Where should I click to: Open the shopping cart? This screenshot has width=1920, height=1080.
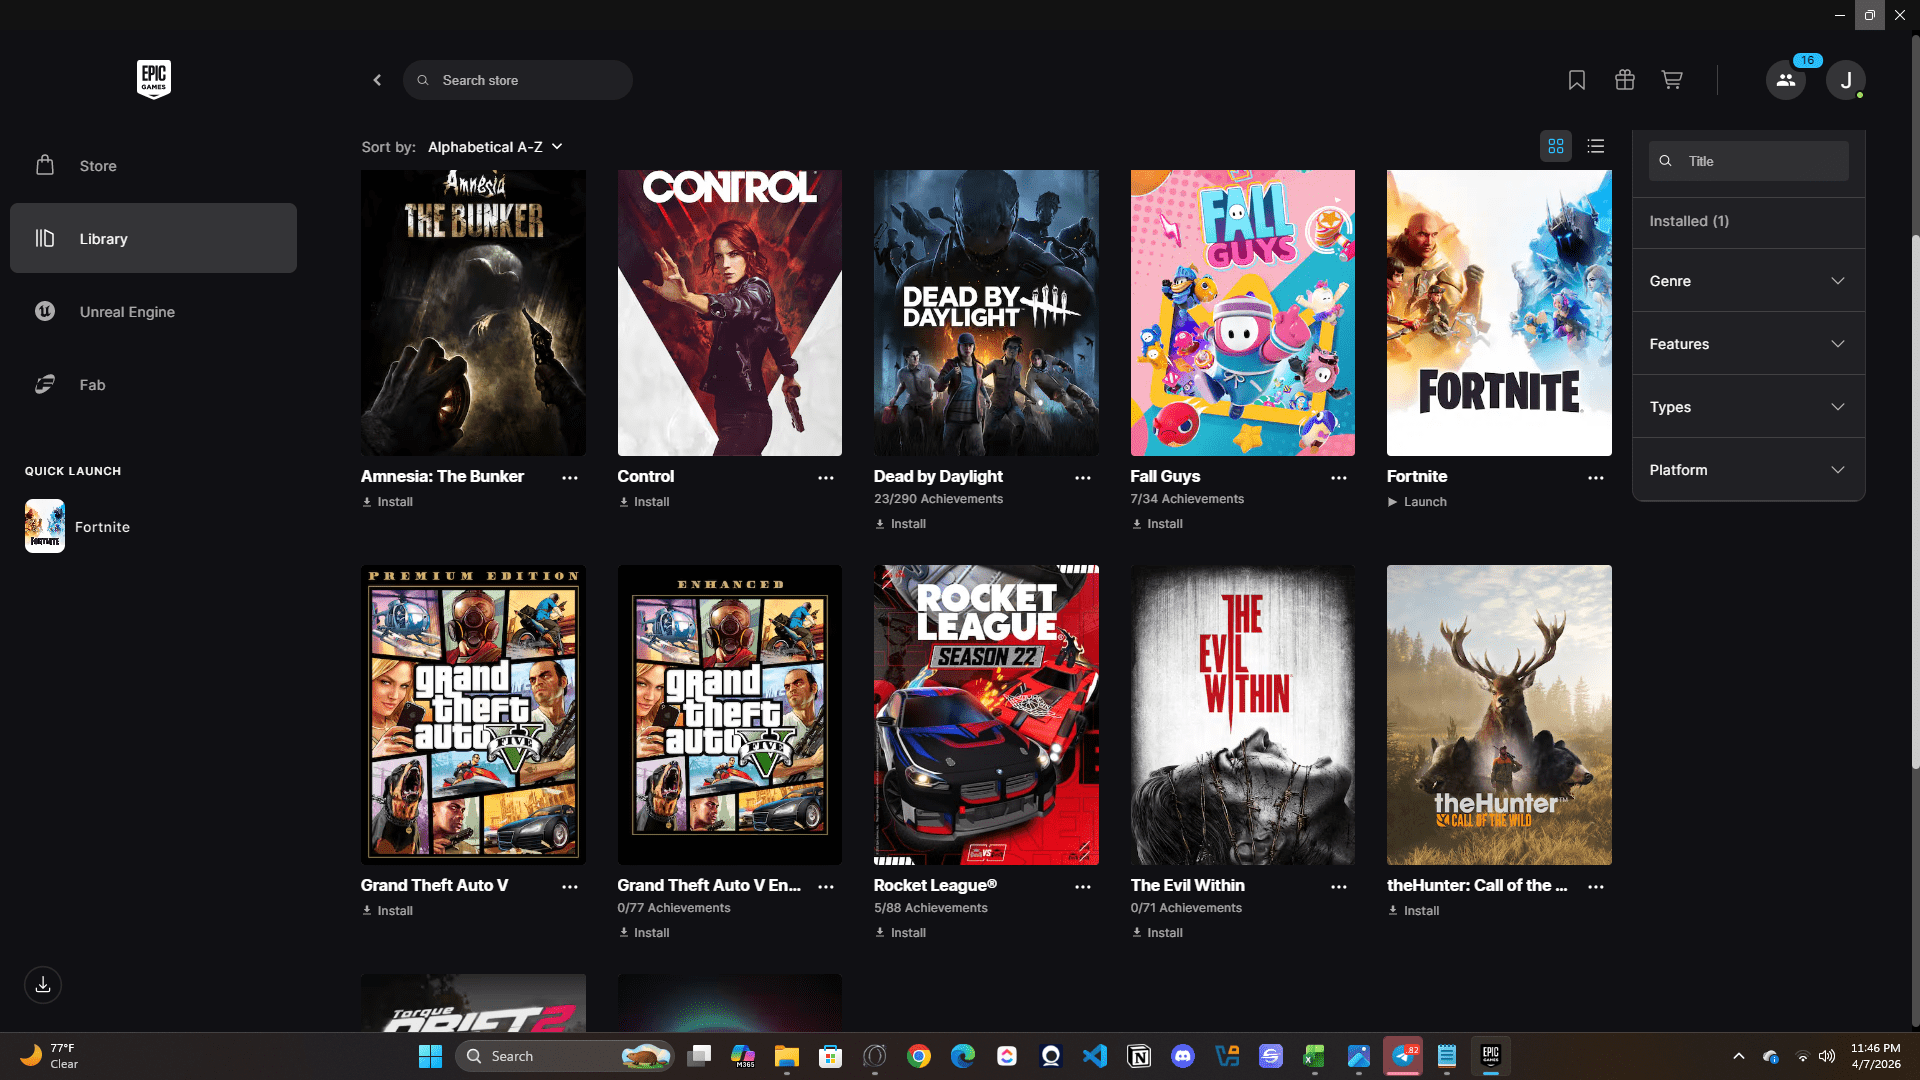[1672, 80]
